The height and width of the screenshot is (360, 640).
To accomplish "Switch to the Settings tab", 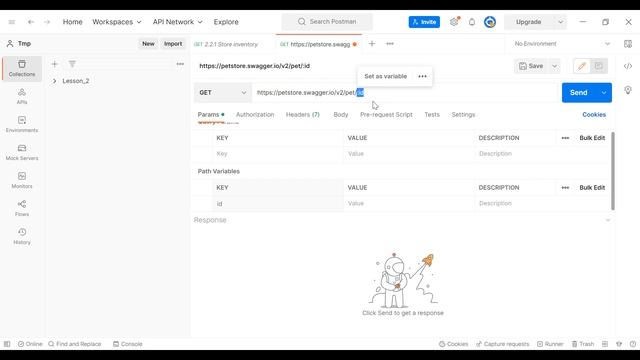I will [463, 115].
